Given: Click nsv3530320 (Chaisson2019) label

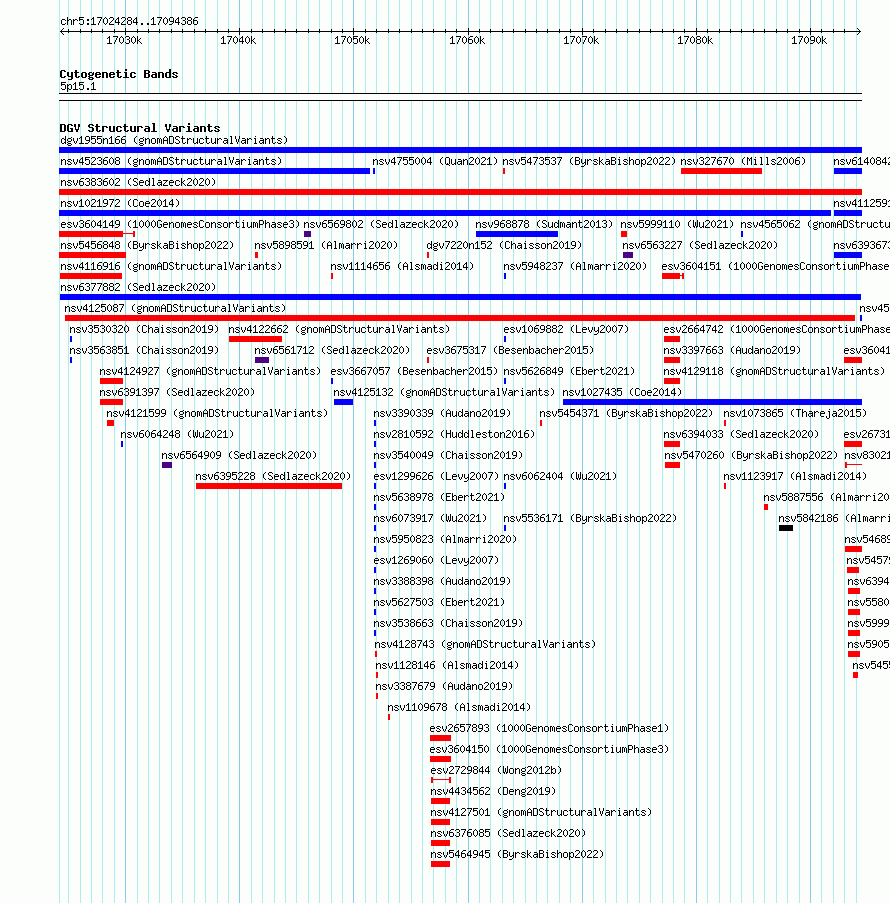Looking at the screenshot, I should [144, 329].
